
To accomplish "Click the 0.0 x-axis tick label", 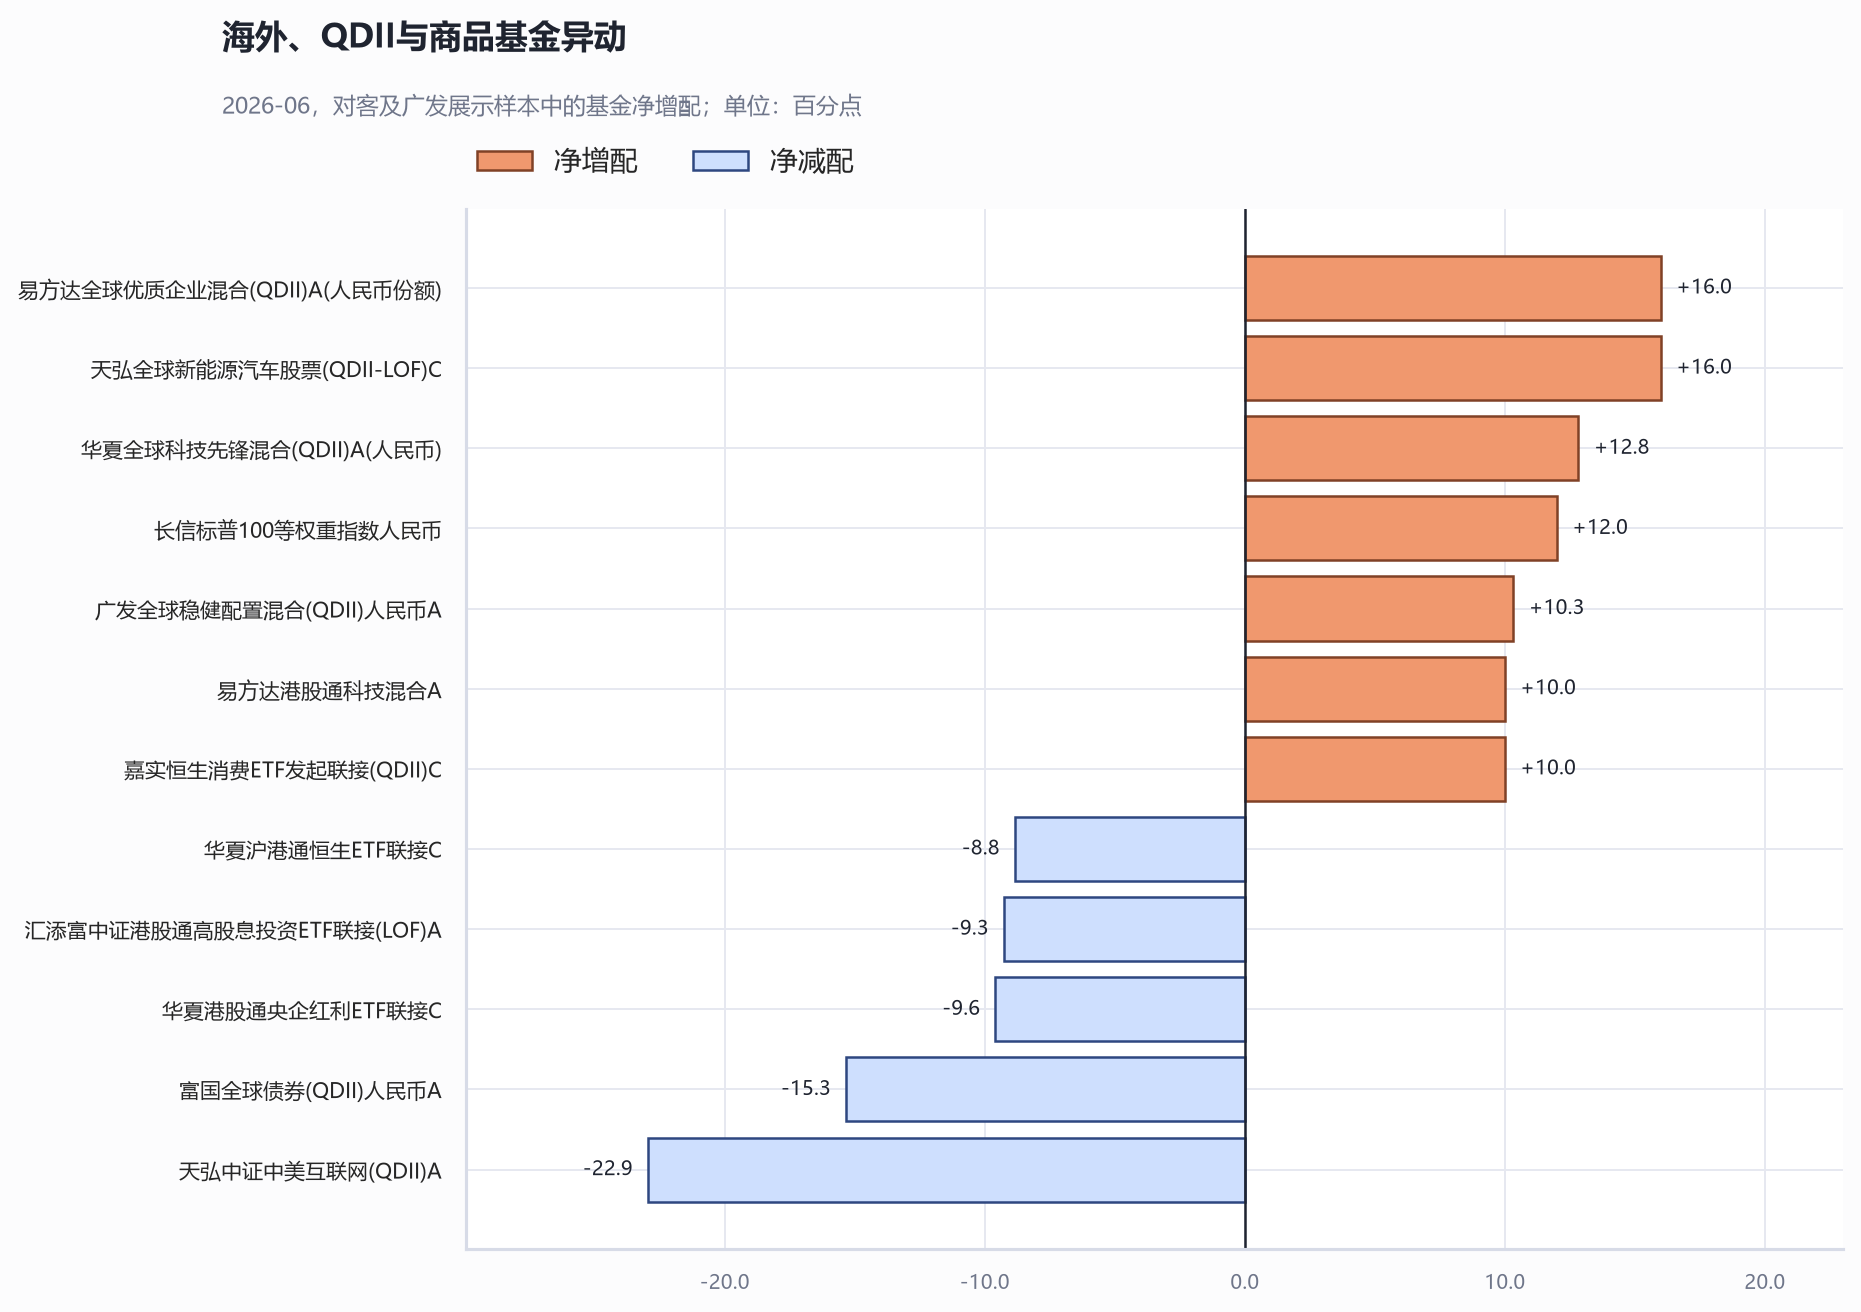I will (1245, 1282).
